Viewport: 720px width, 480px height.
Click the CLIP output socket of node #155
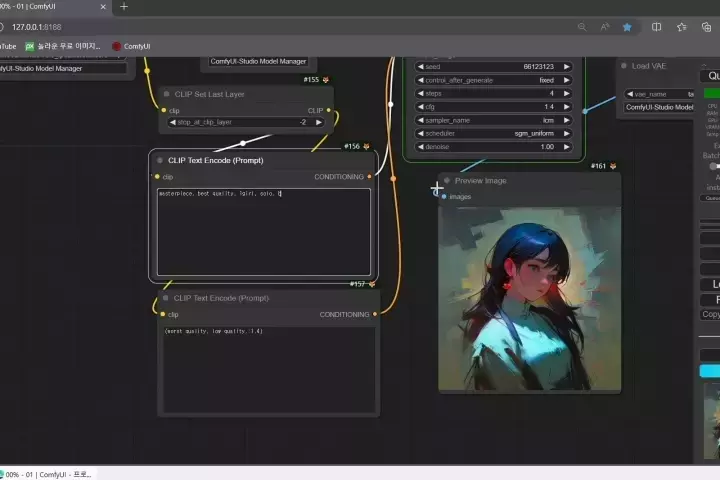pyautogui.click(x=328, y=110)
